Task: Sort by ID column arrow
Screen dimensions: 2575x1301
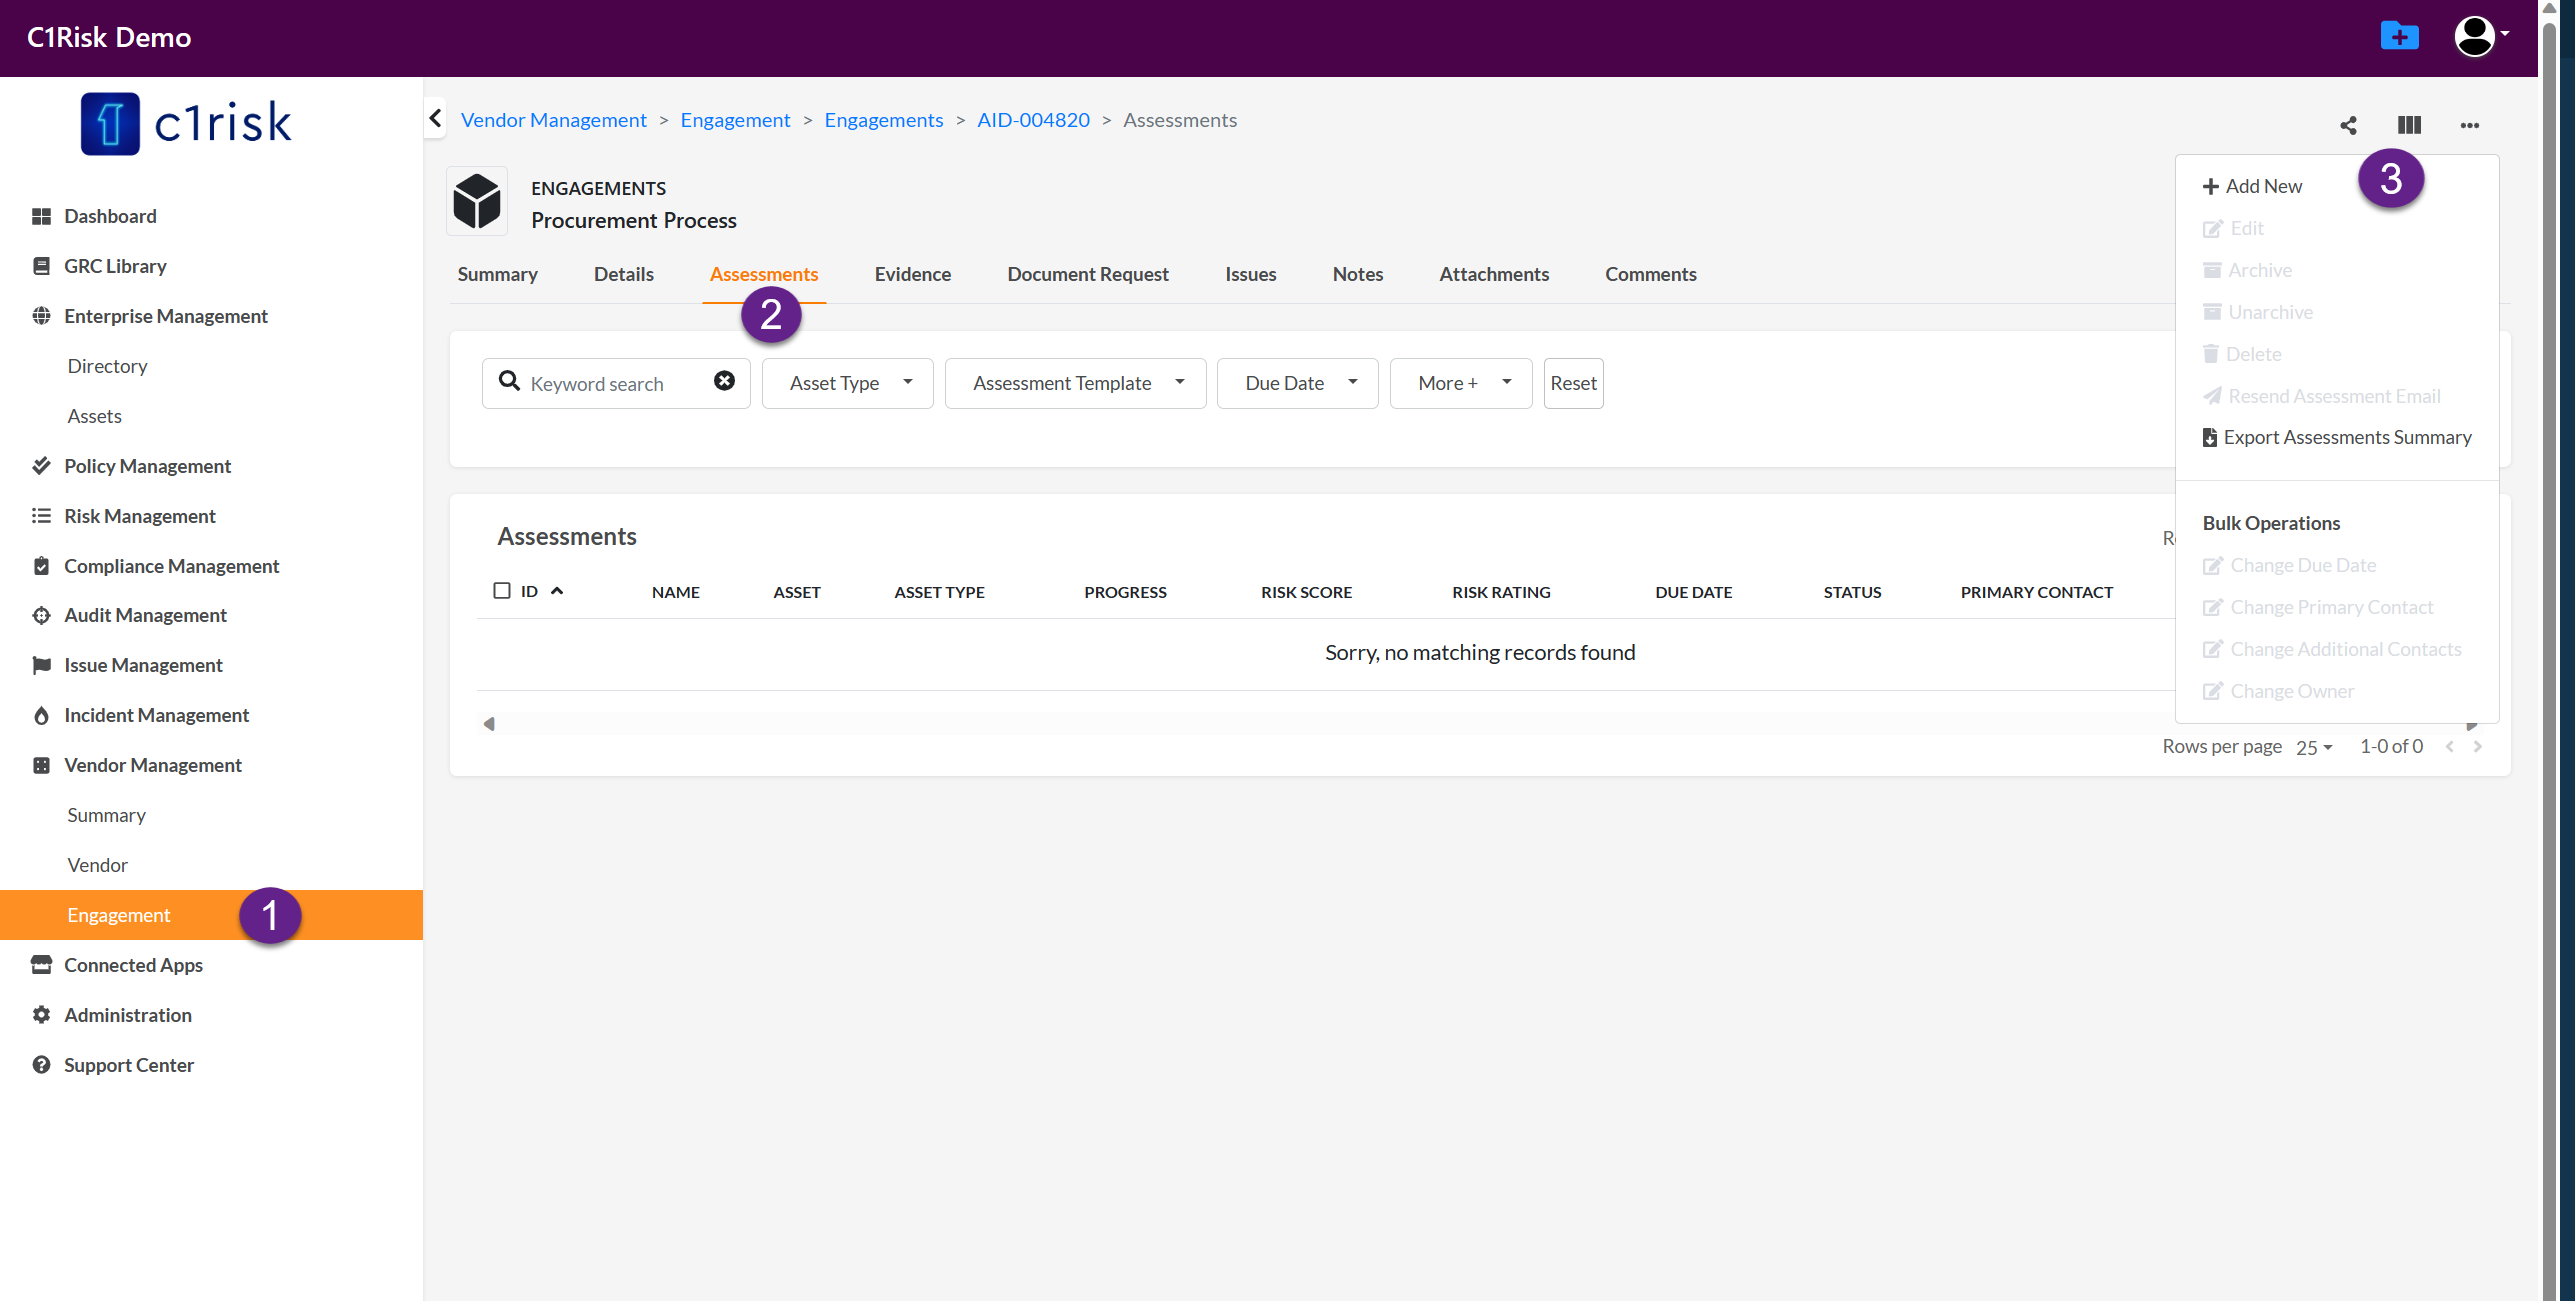Action: 557,591
